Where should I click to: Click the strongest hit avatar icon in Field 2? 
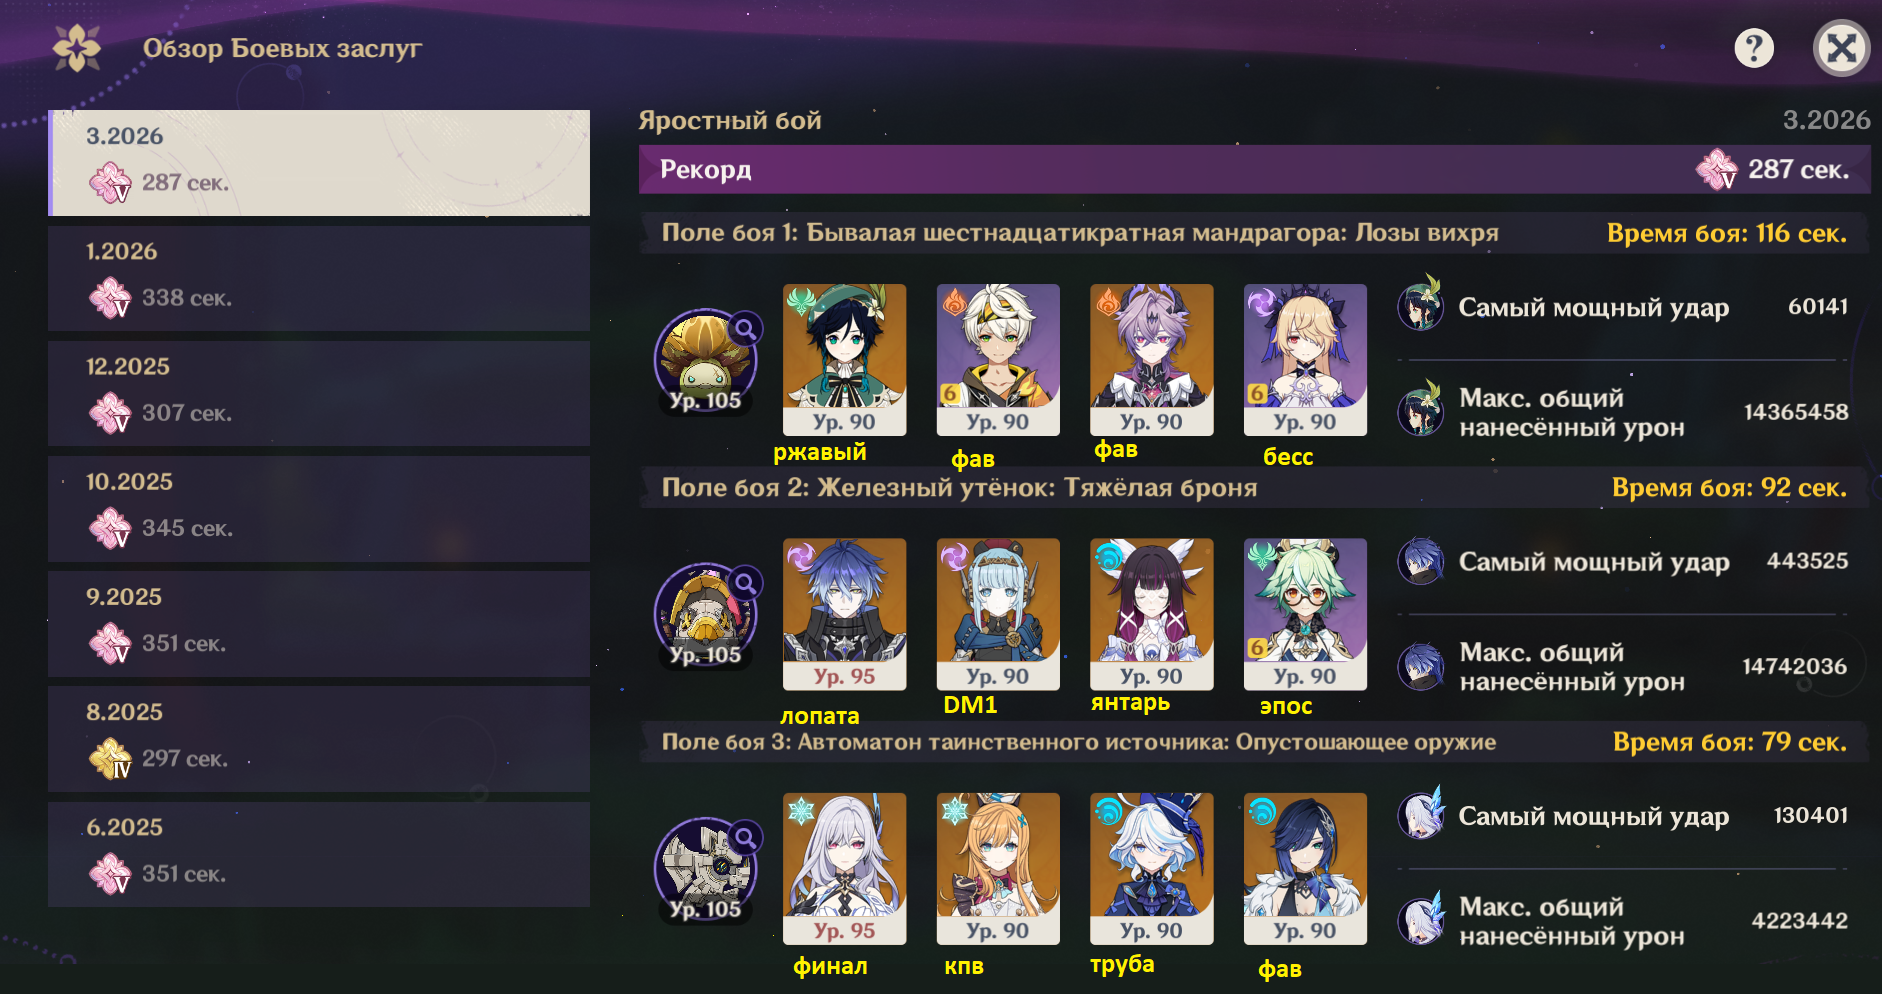(1420, 561)
